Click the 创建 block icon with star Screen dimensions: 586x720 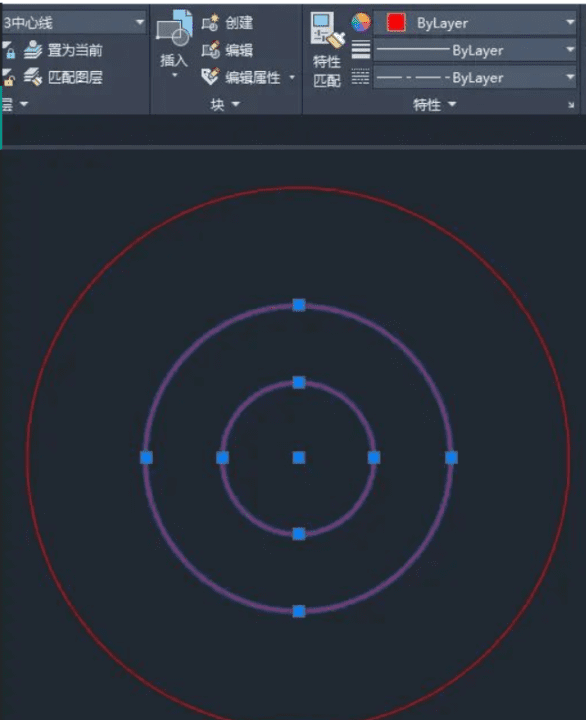pos(210,22)
